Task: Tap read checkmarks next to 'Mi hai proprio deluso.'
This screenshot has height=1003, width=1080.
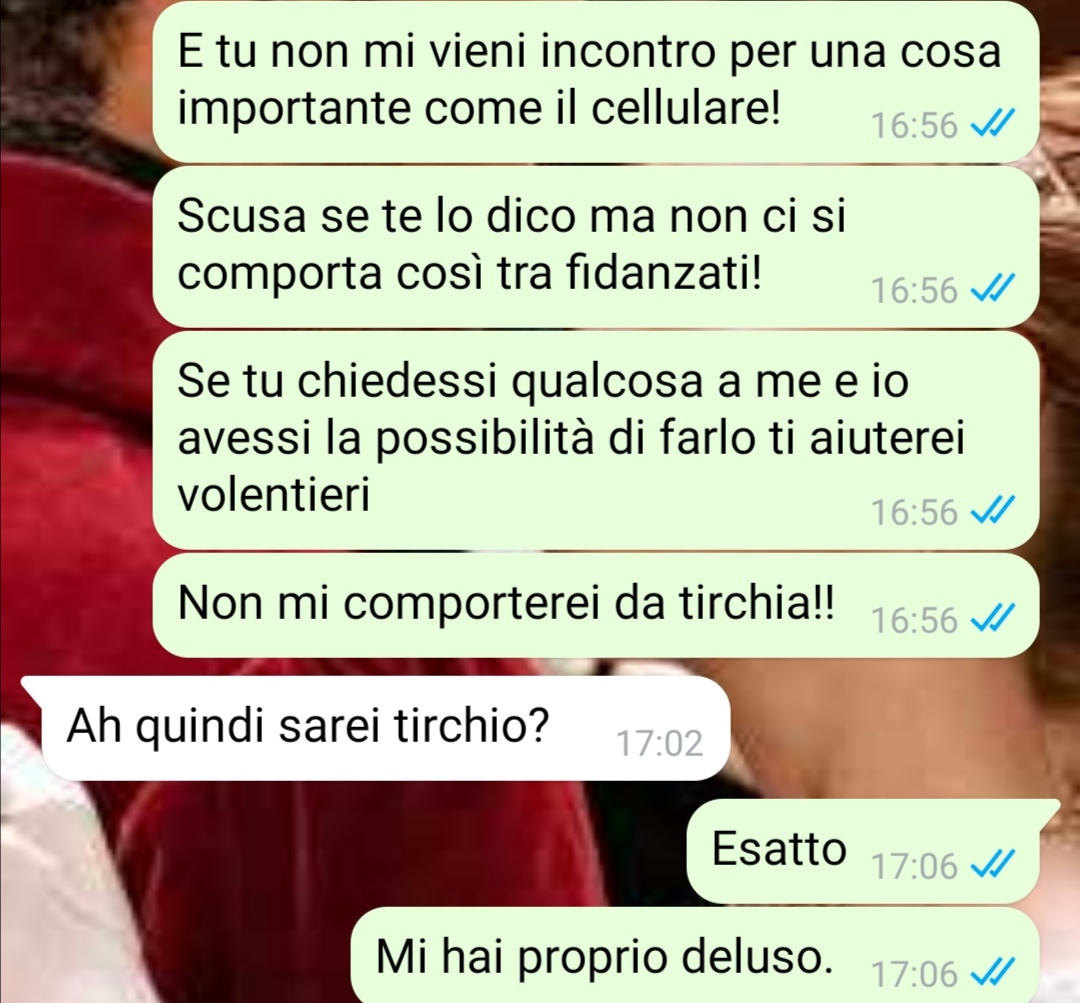Action: (992, 973)
